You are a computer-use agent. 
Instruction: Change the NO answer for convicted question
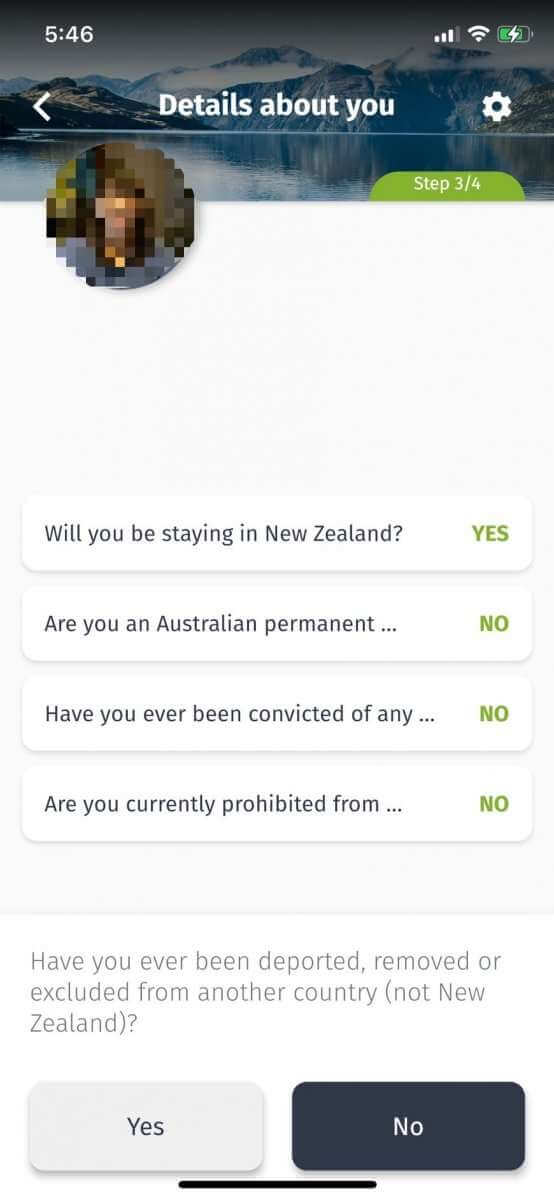pyautogui.click(x=494, y=713)
